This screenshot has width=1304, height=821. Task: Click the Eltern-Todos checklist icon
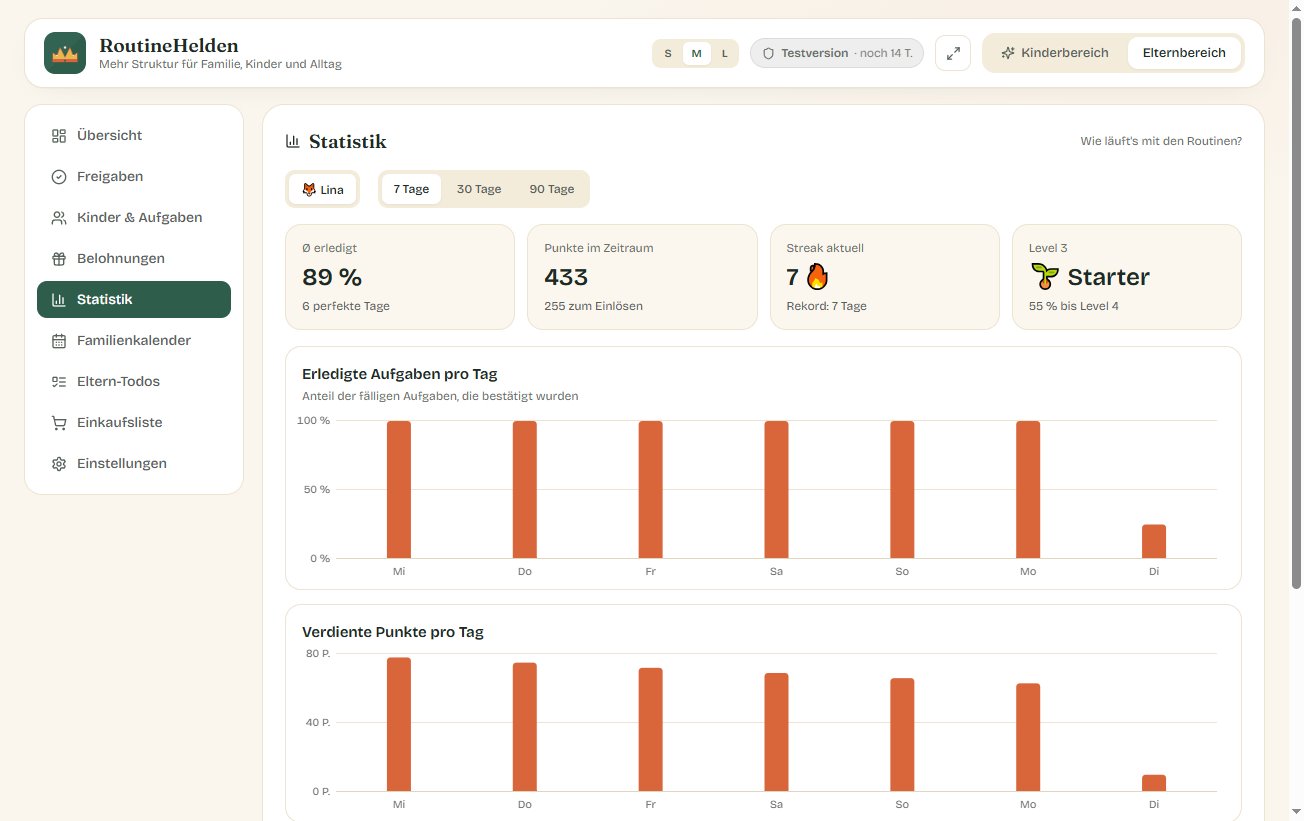pos(59,381)
